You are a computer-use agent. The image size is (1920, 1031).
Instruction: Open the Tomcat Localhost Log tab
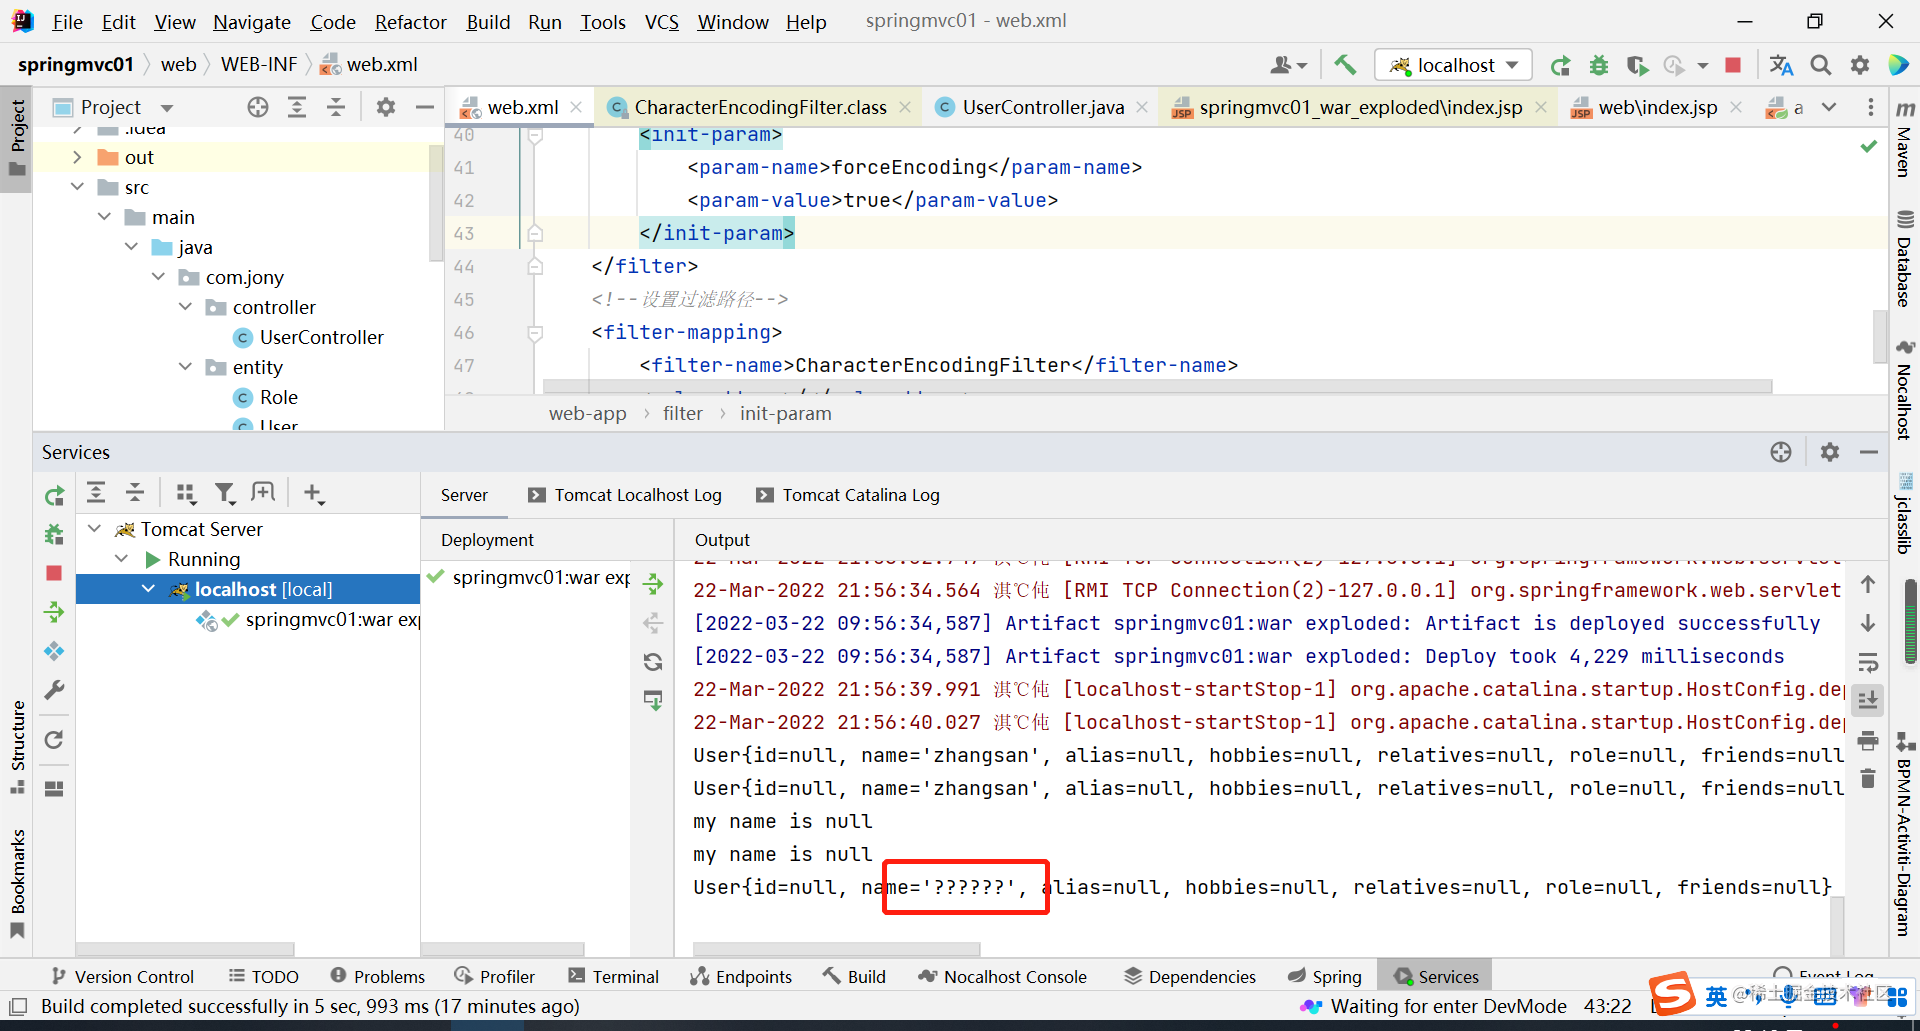[x=625, y=495]
